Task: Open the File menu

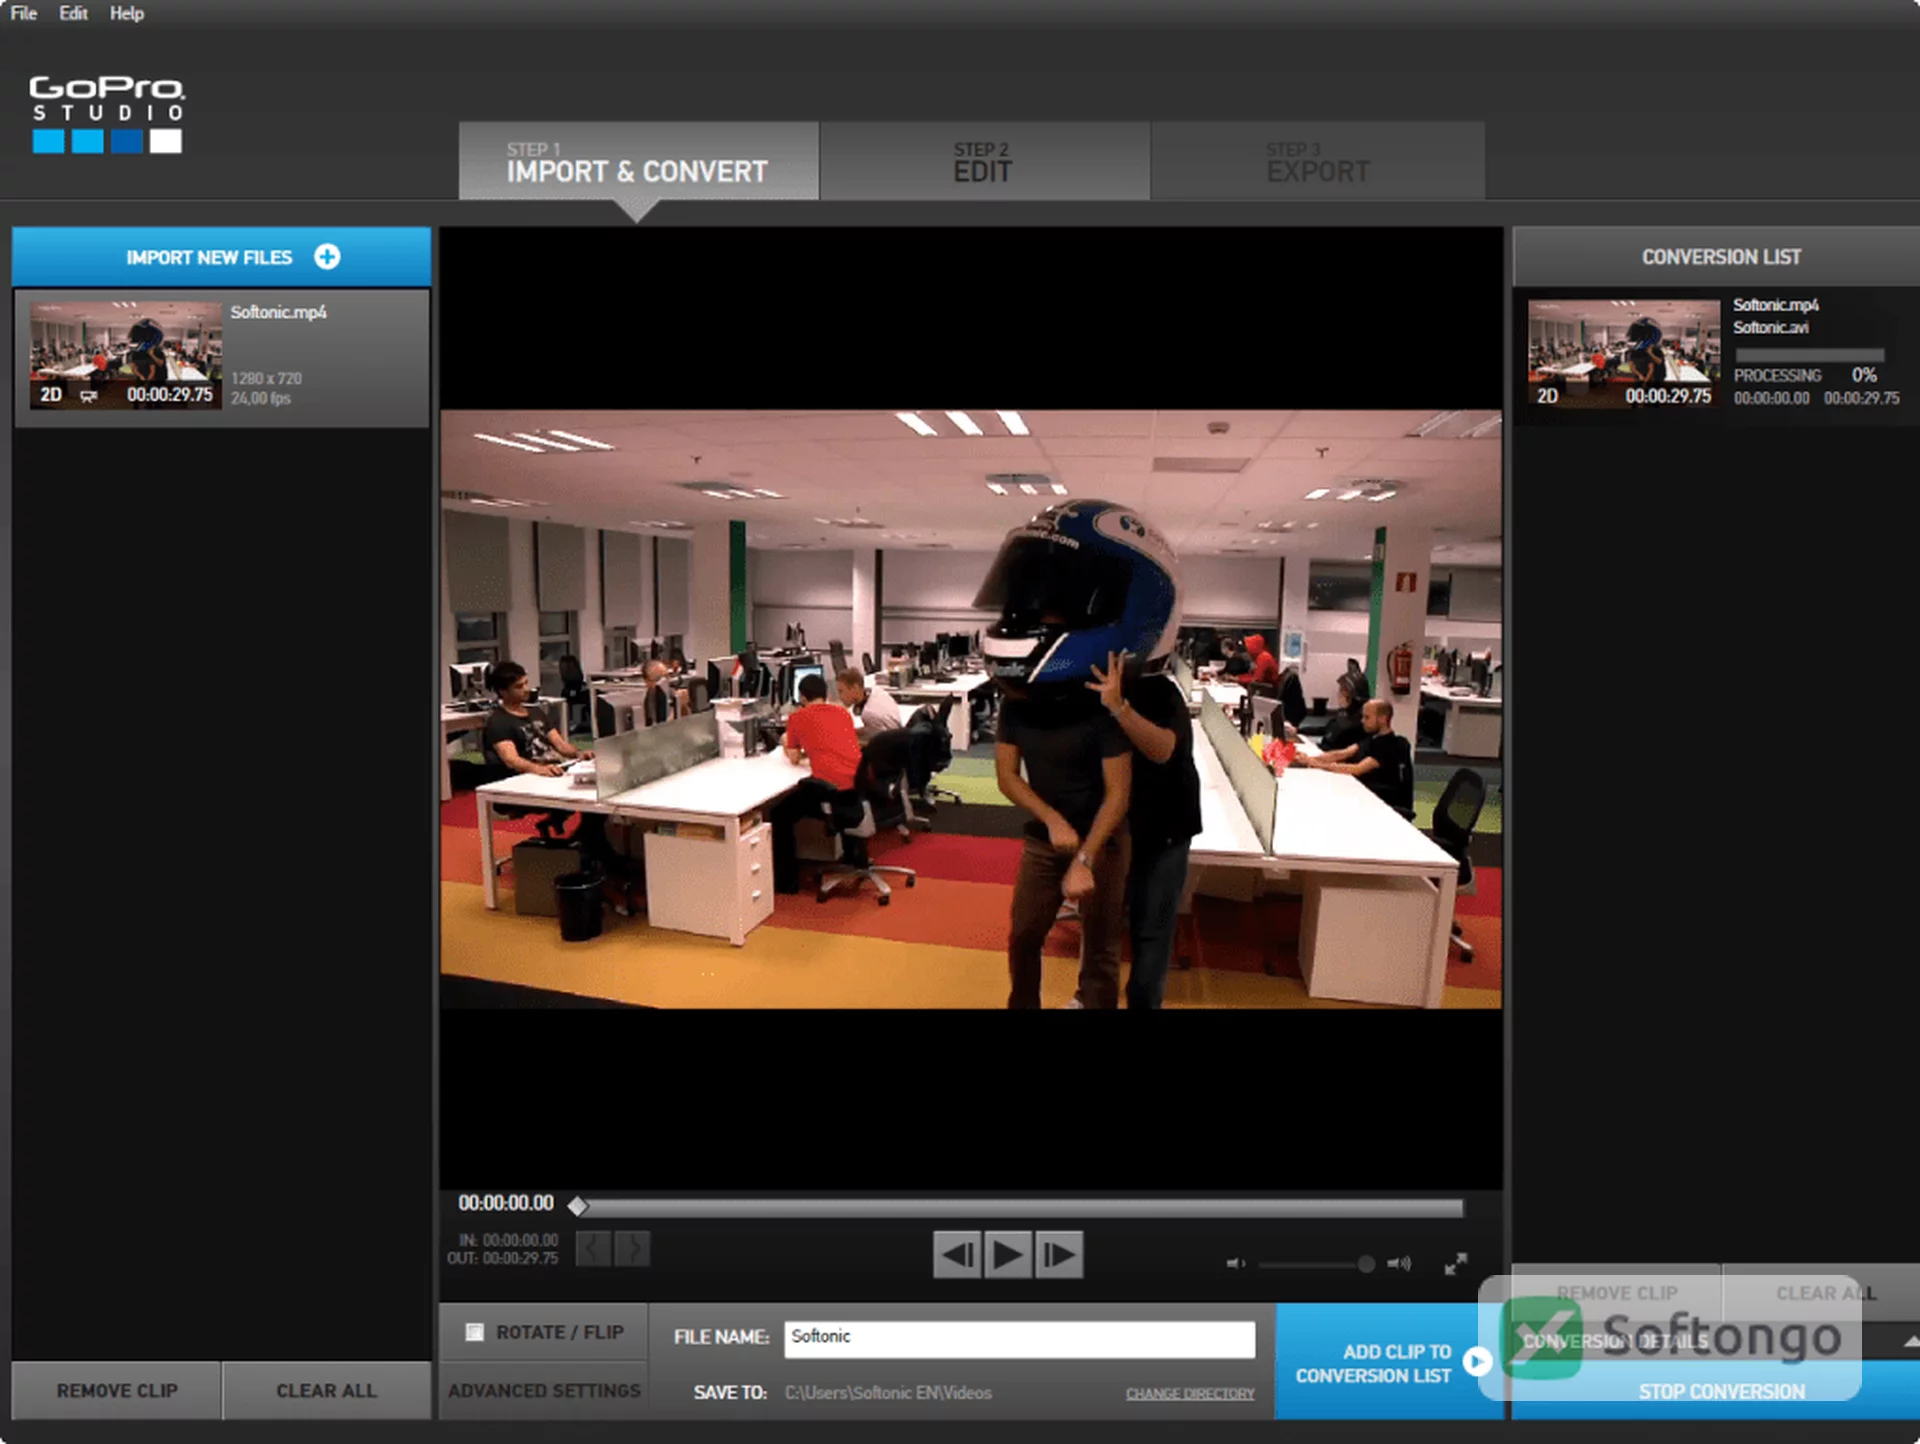Action: [24, 13]
